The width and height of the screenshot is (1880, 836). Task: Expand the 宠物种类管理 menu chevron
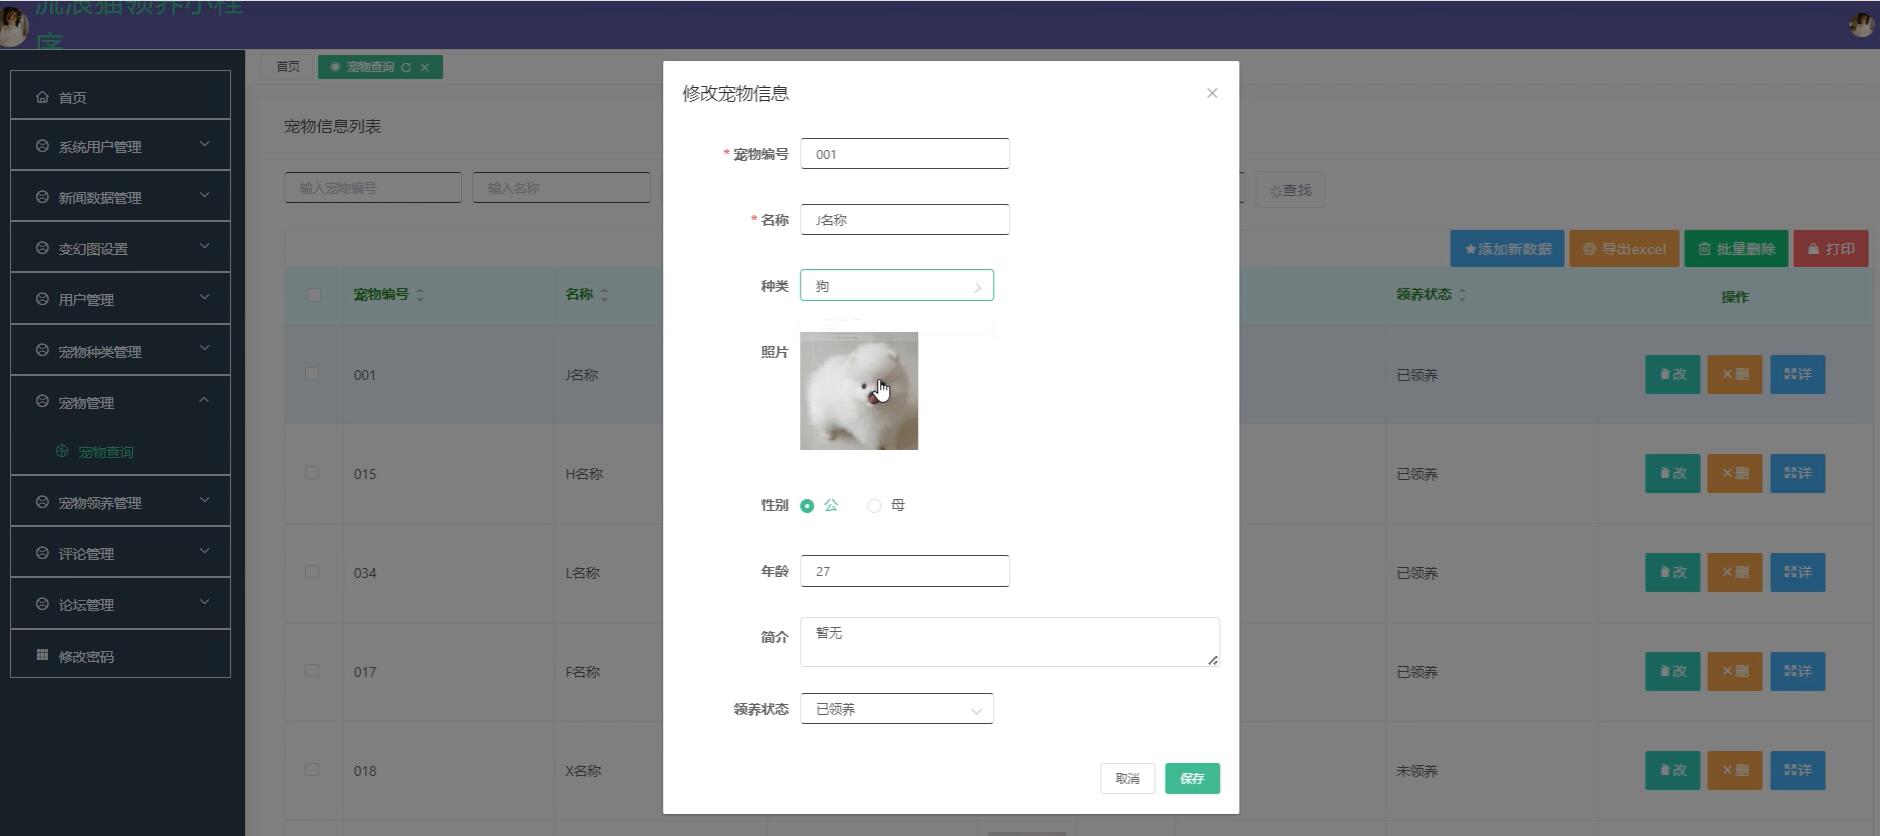pos(204,349)
